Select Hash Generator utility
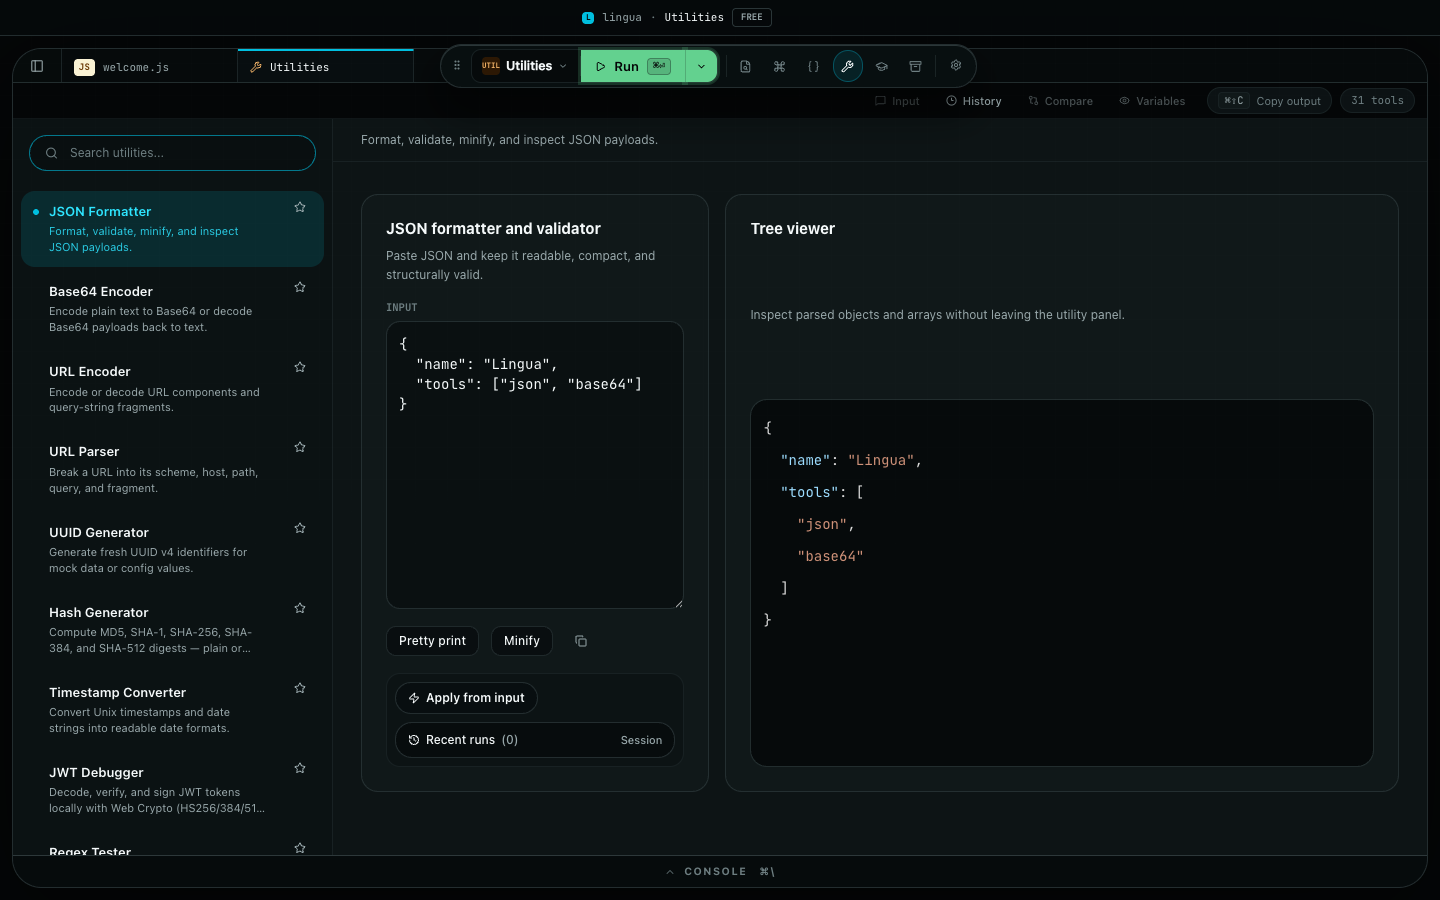Viewport: 1440px width, 900px height. 172,629
